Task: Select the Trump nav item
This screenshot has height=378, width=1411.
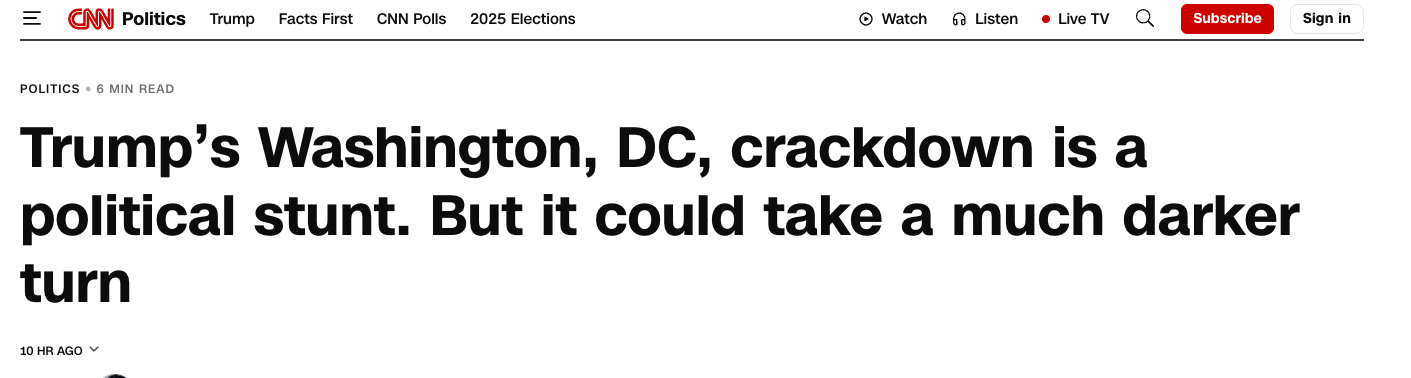Action: pyautogui.click(x=232, y=19)
